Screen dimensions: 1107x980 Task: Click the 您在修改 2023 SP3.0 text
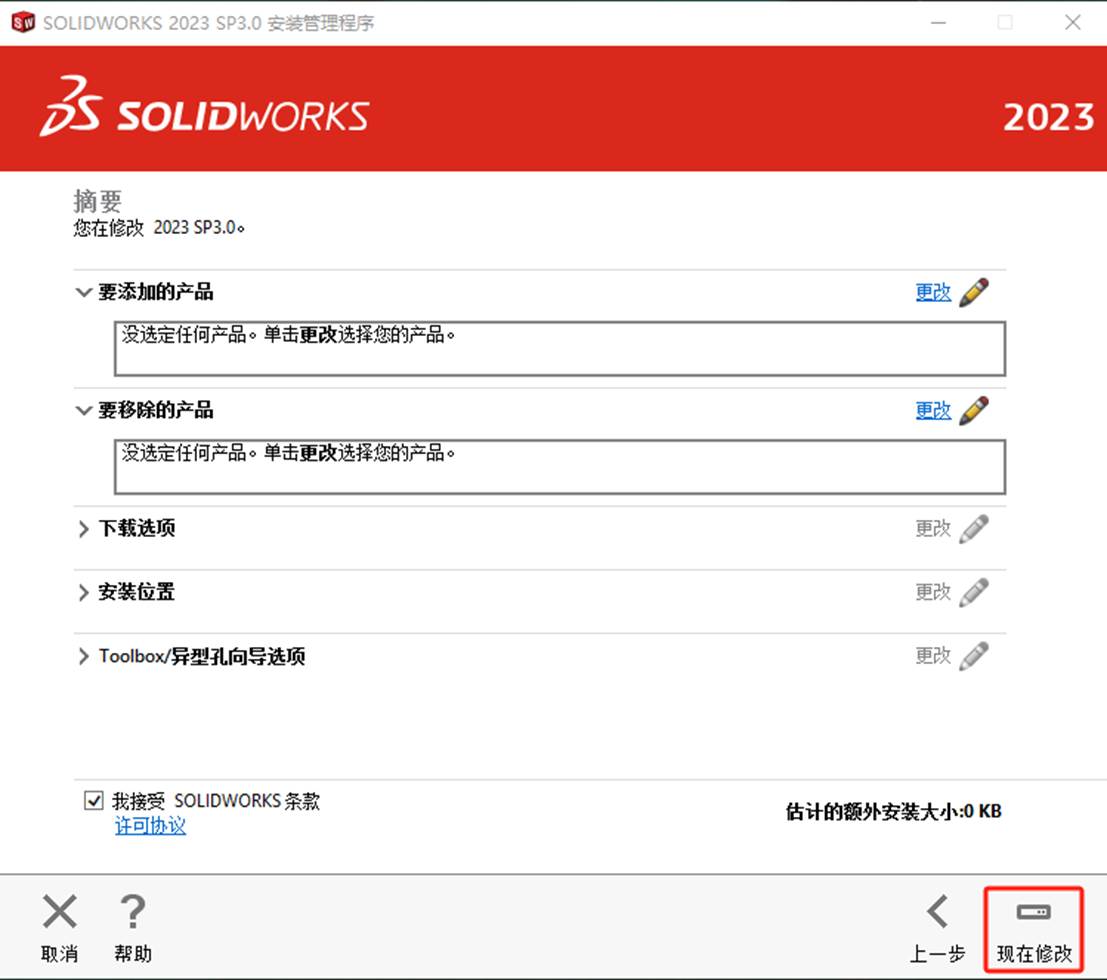[159, 227]
